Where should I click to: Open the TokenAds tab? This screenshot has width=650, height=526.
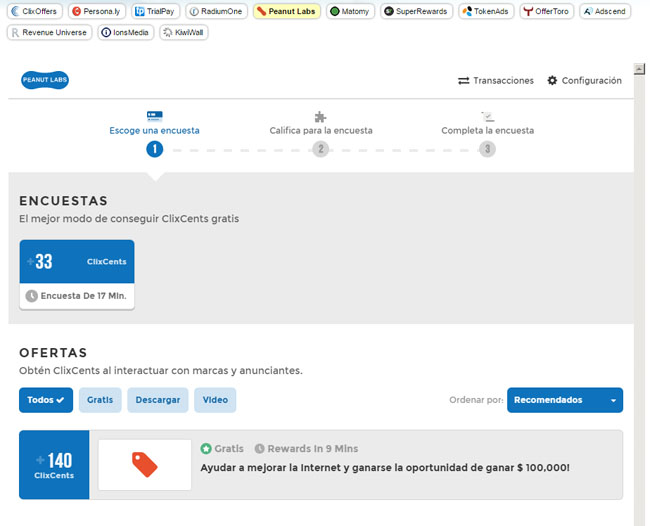[486, 11]
